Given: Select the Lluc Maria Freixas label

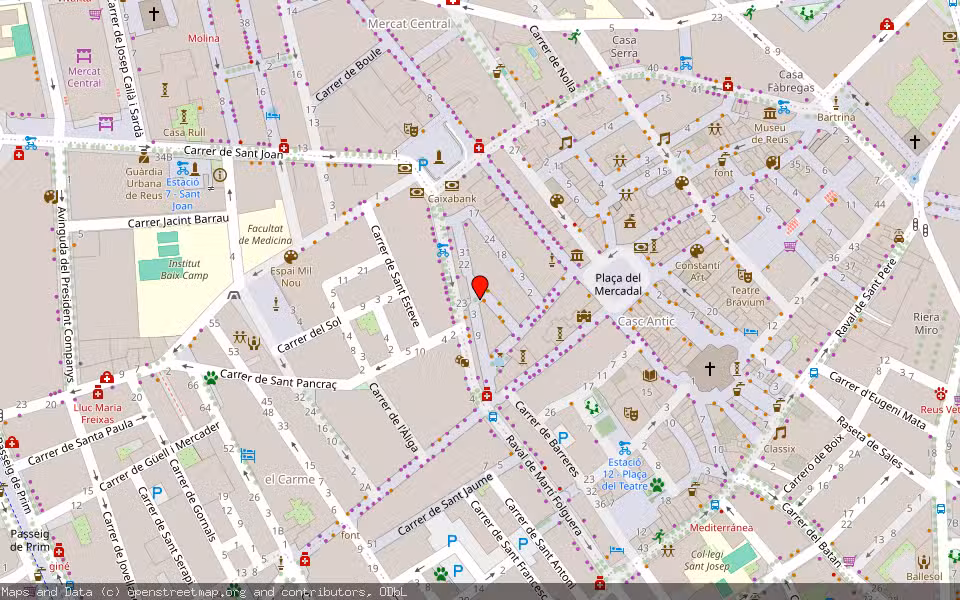Looking at the screenshot, I should [x=98, y=413].
